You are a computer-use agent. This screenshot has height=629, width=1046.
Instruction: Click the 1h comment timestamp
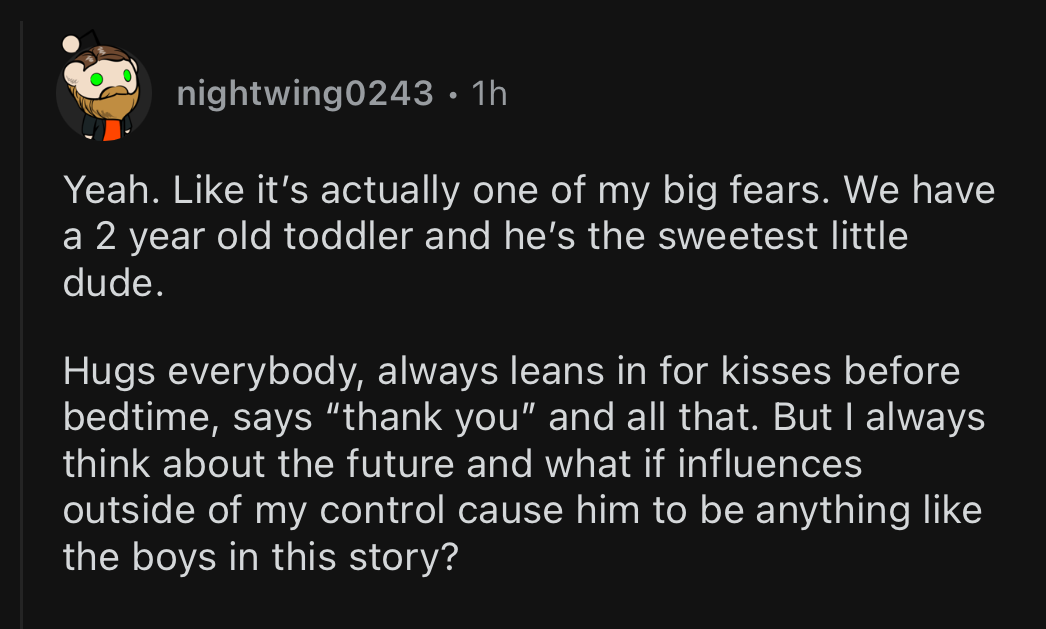(489, 94)
